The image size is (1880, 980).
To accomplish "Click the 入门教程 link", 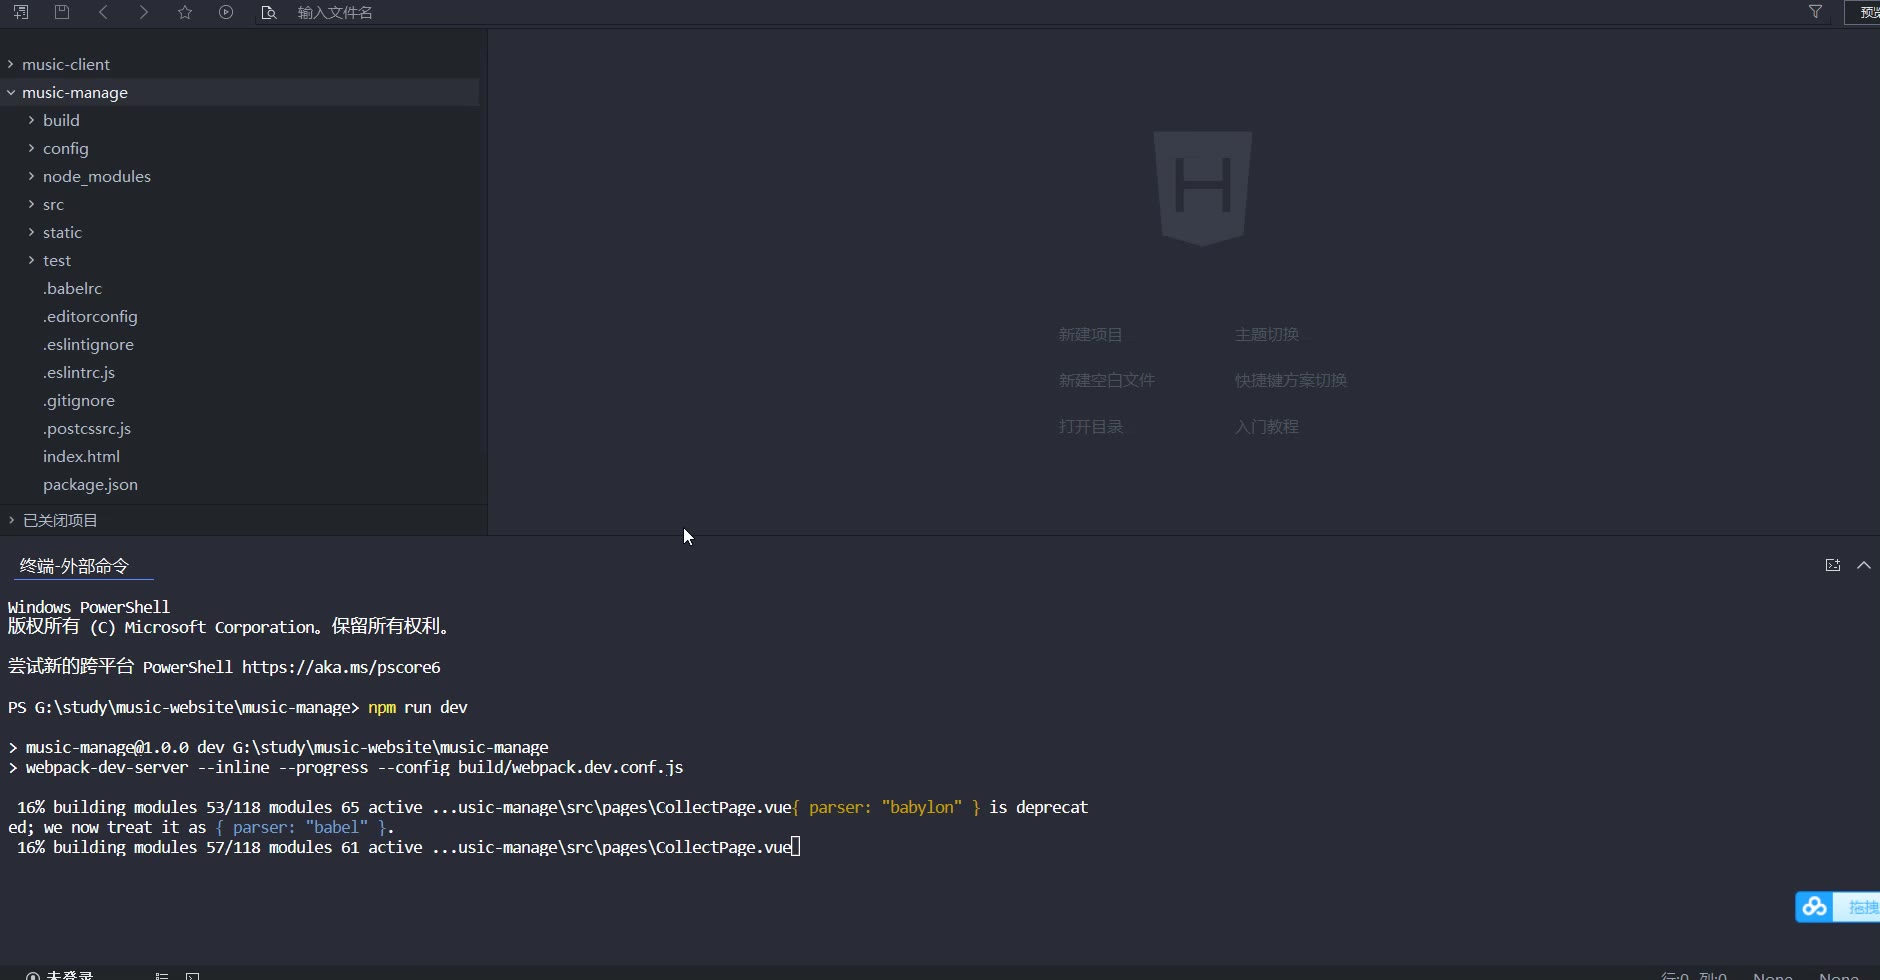I will [1267, 426].
